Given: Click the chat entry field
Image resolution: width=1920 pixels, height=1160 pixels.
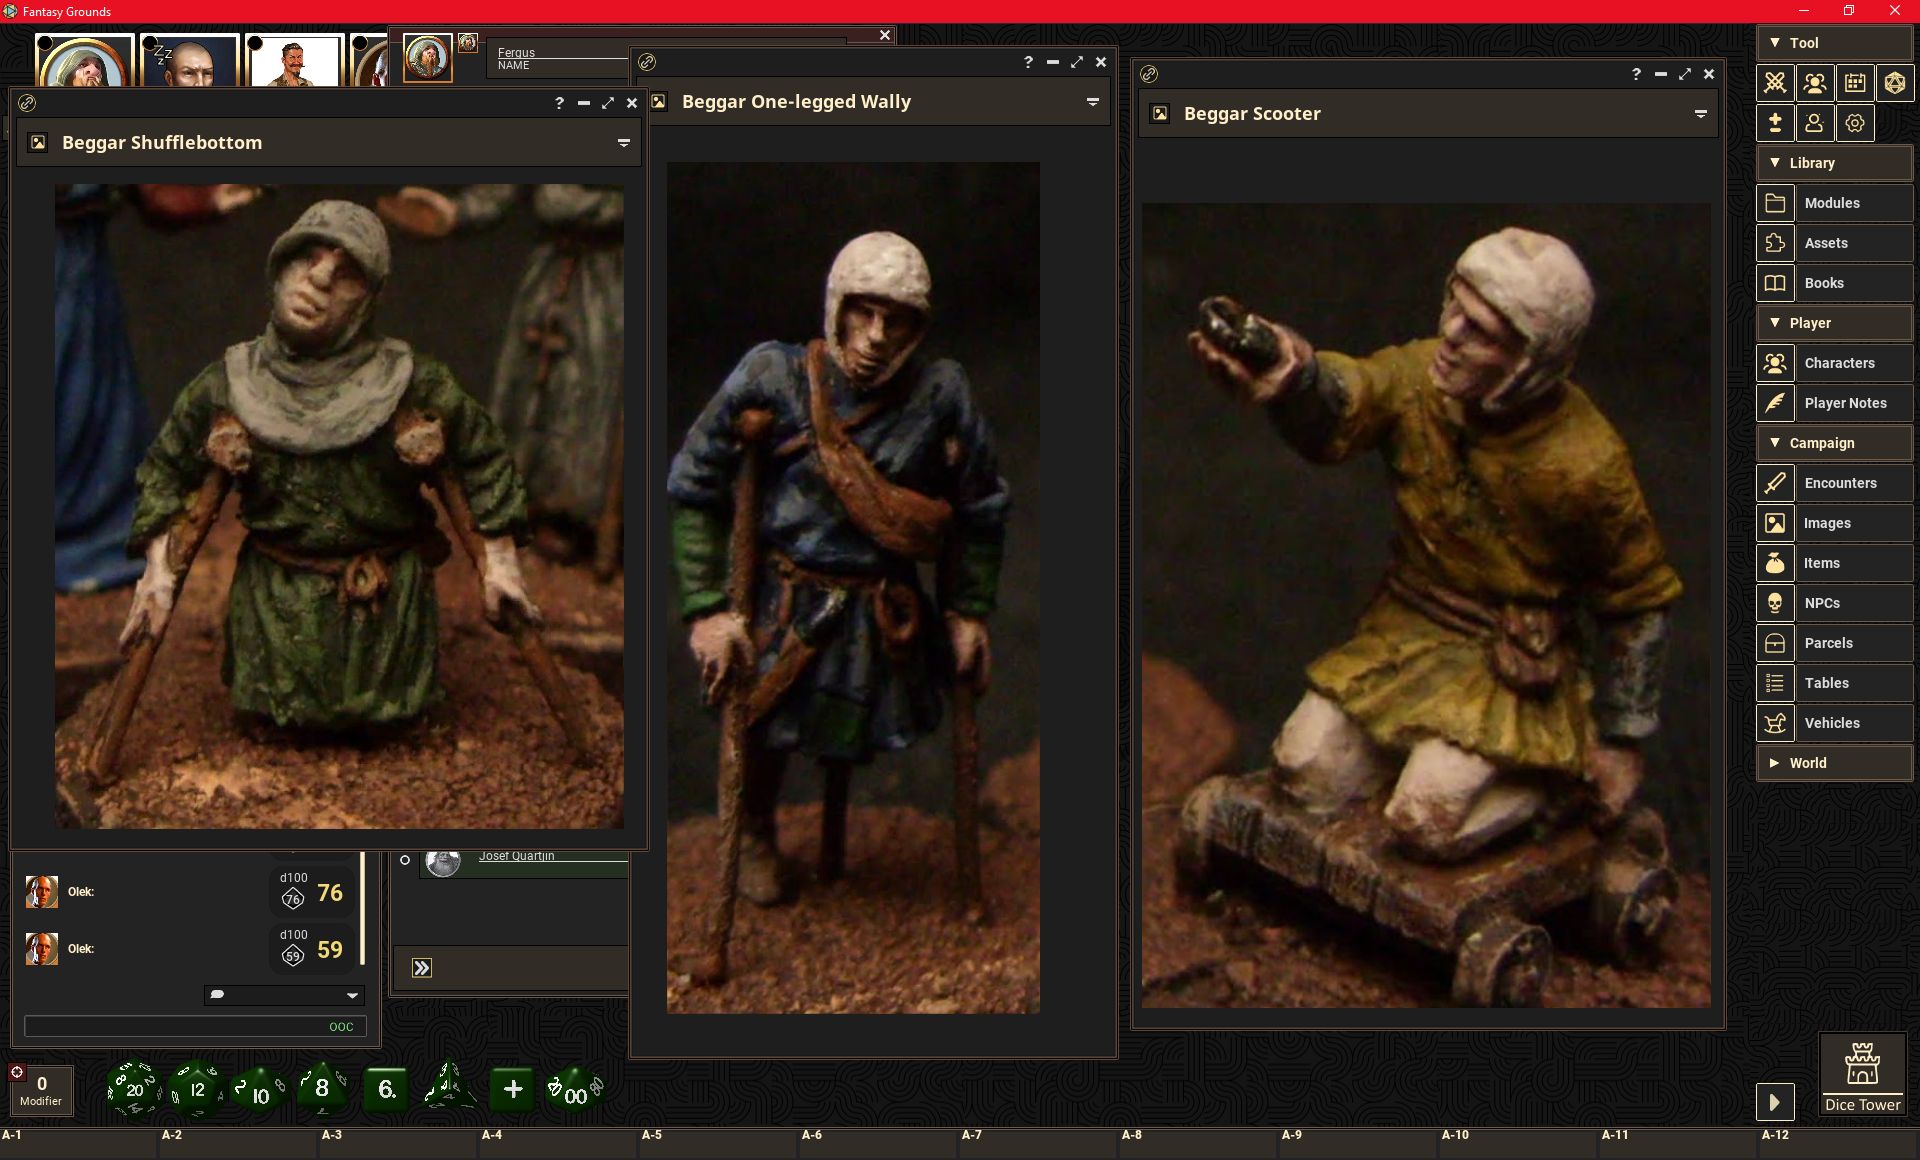Looking at the screenshot, I should click(x=195, y=1026).
